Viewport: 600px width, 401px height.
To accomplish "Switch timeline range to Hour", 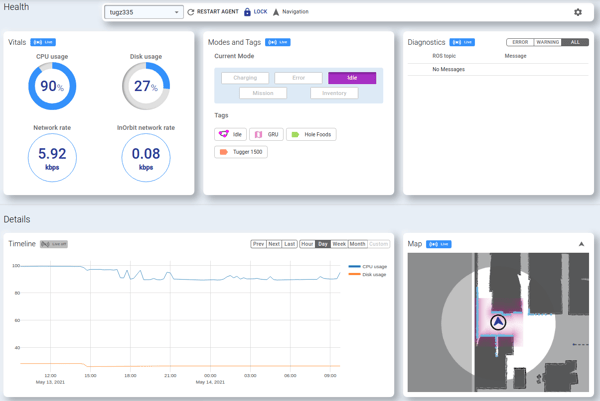I will pos(307,244).
